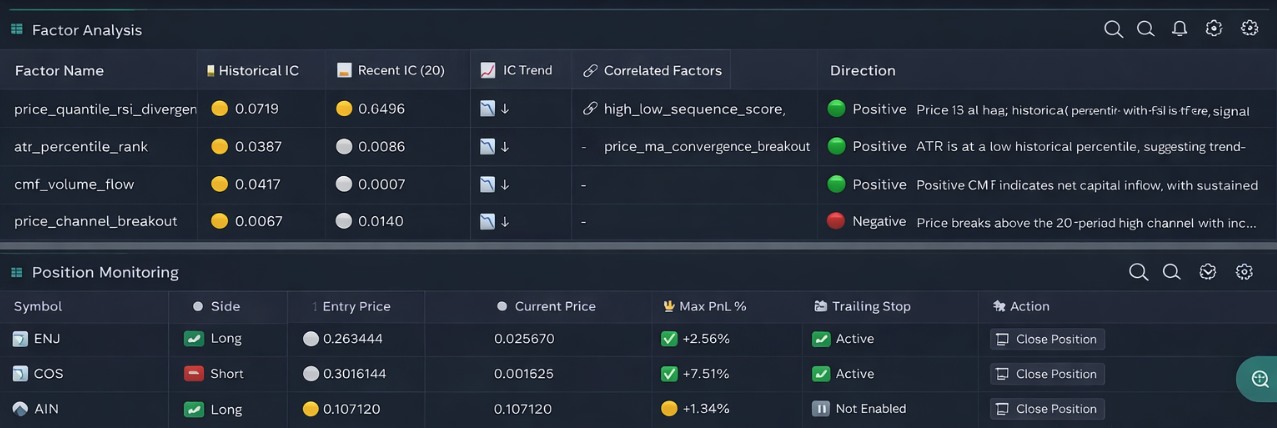This screenshot has height=428, width=1277.
Task: Select the Correlated Factors column header
Action: pos(662,71)
